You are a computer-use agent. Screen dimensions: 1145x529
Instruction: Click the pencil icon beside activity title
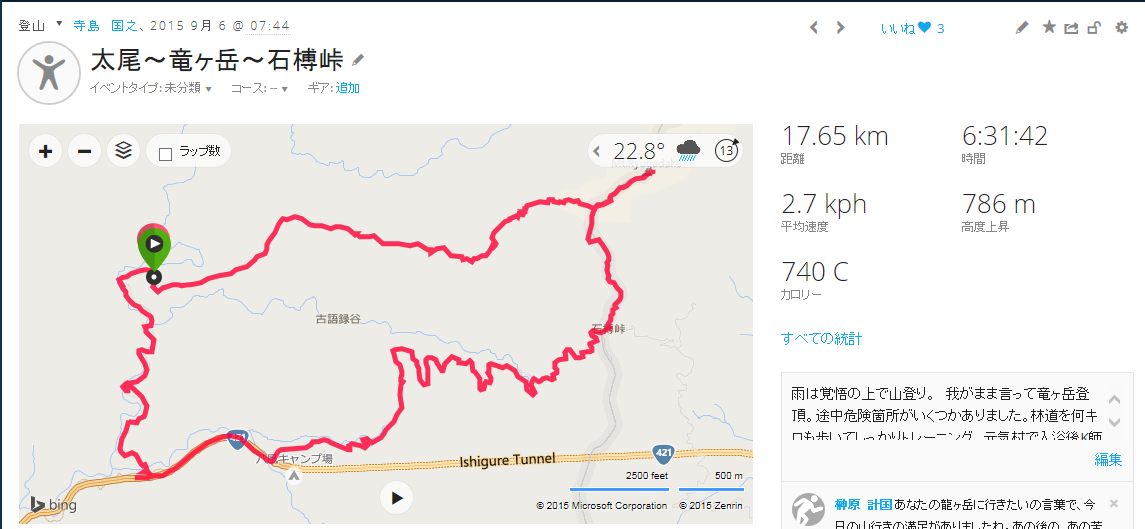[x=358, y=60]
